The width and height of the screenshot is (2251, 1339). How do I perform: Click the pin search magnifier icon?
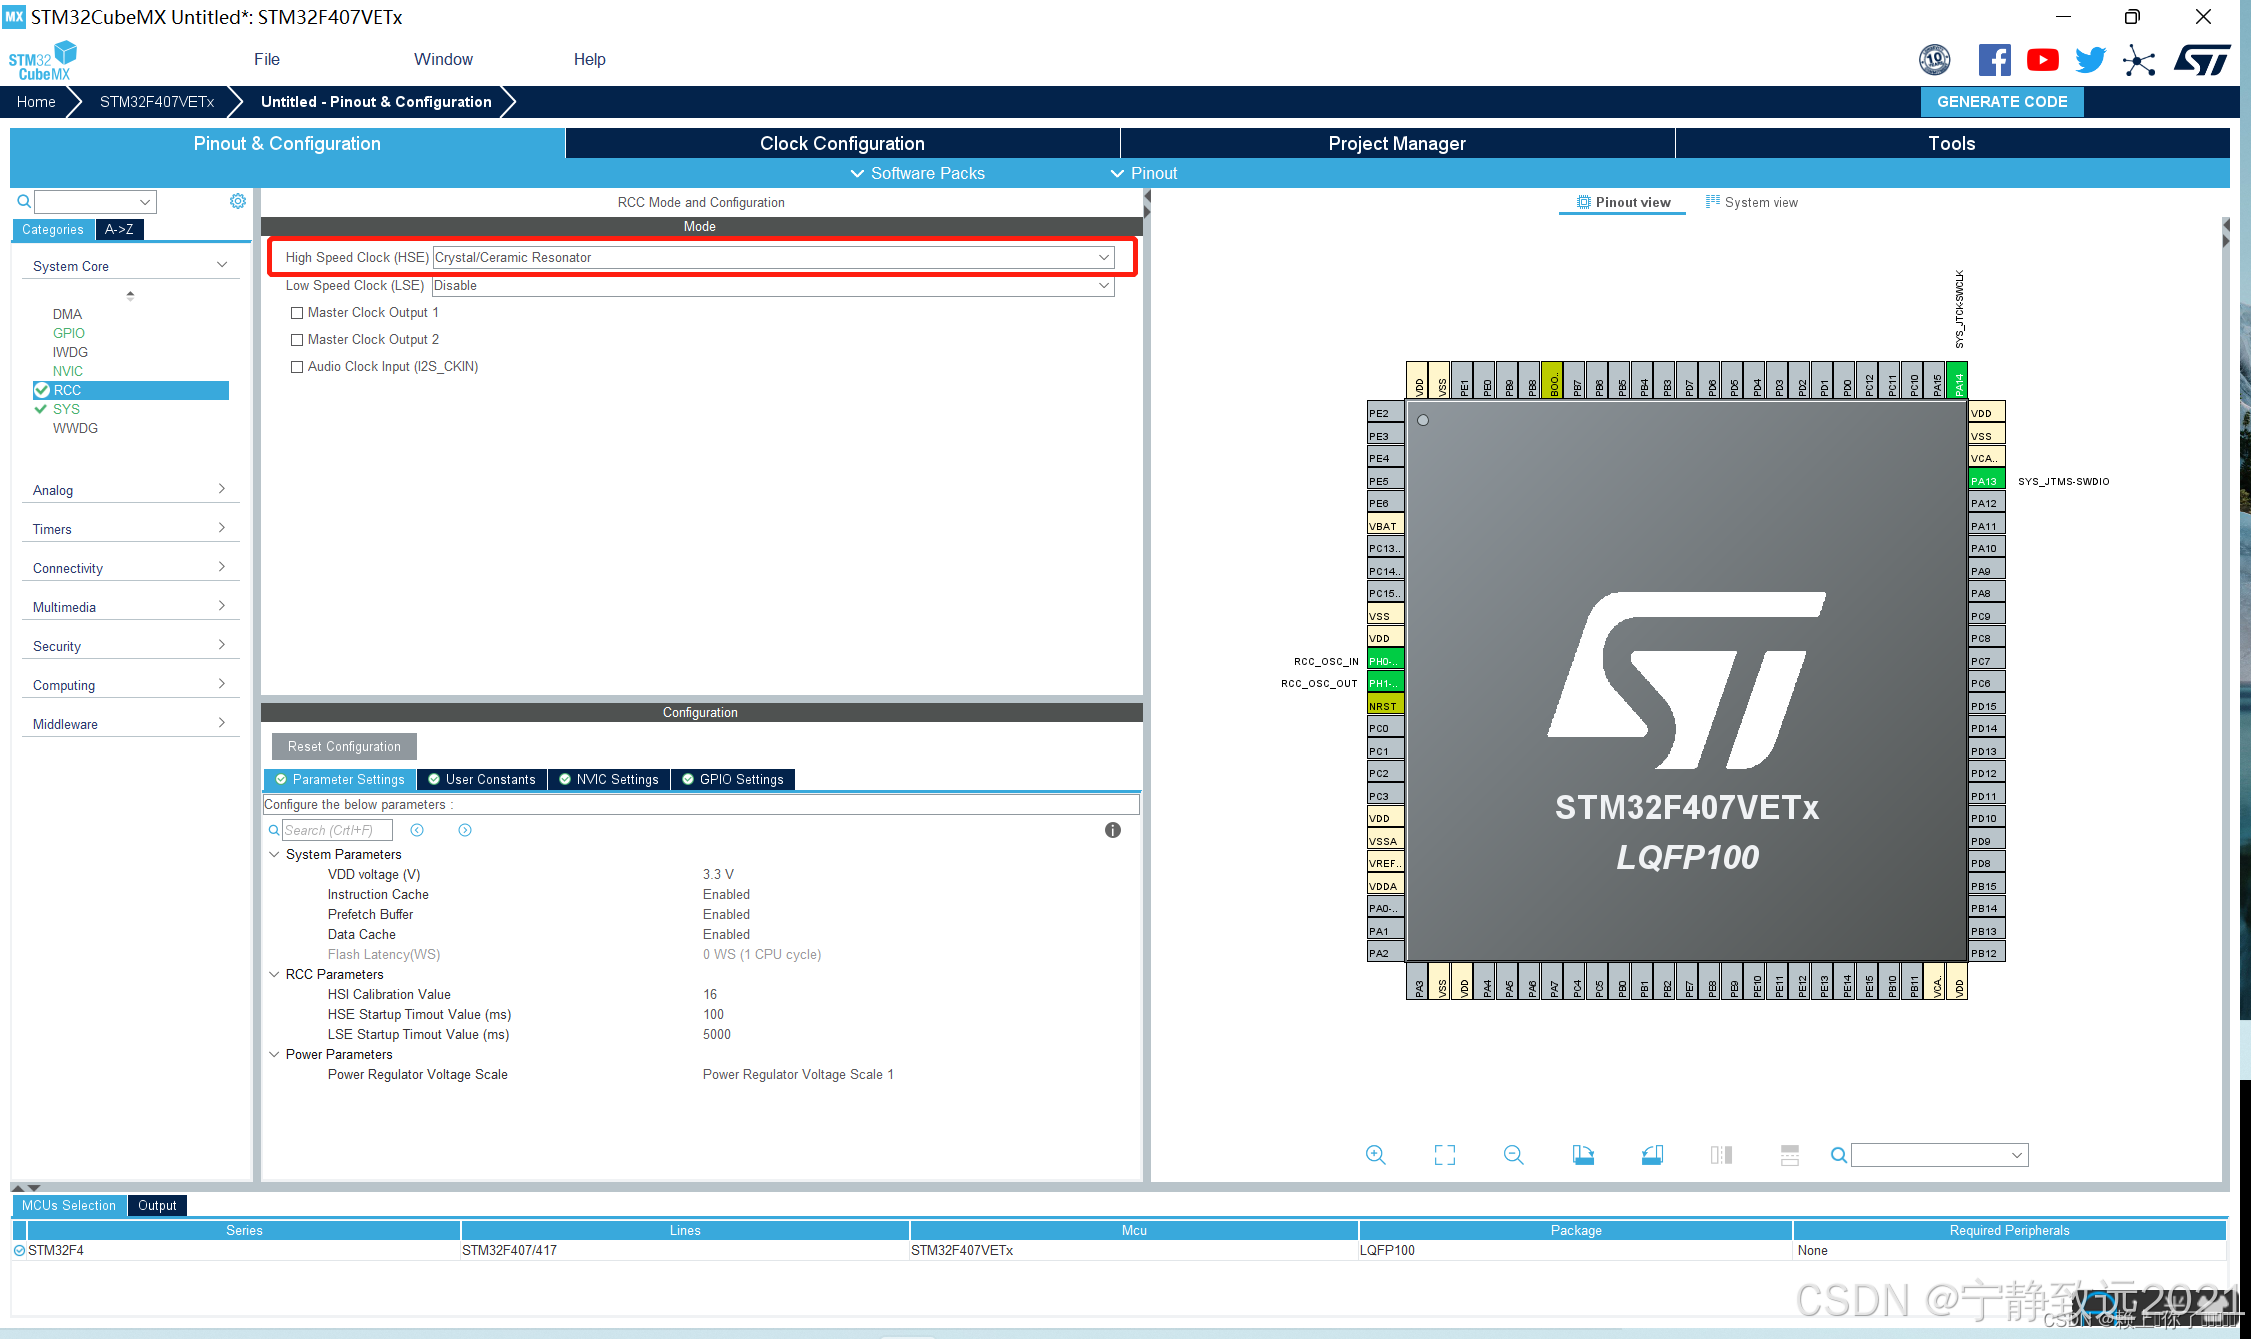[x=1838, y=1155]
